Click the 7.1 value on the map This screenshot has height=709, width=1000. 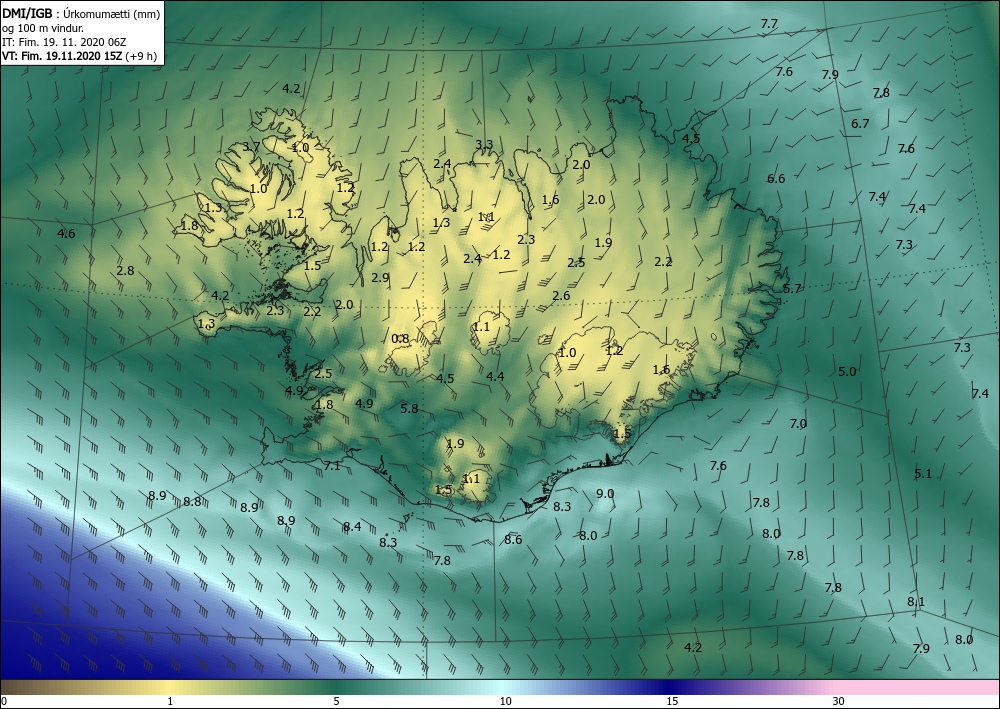[332, 465]
